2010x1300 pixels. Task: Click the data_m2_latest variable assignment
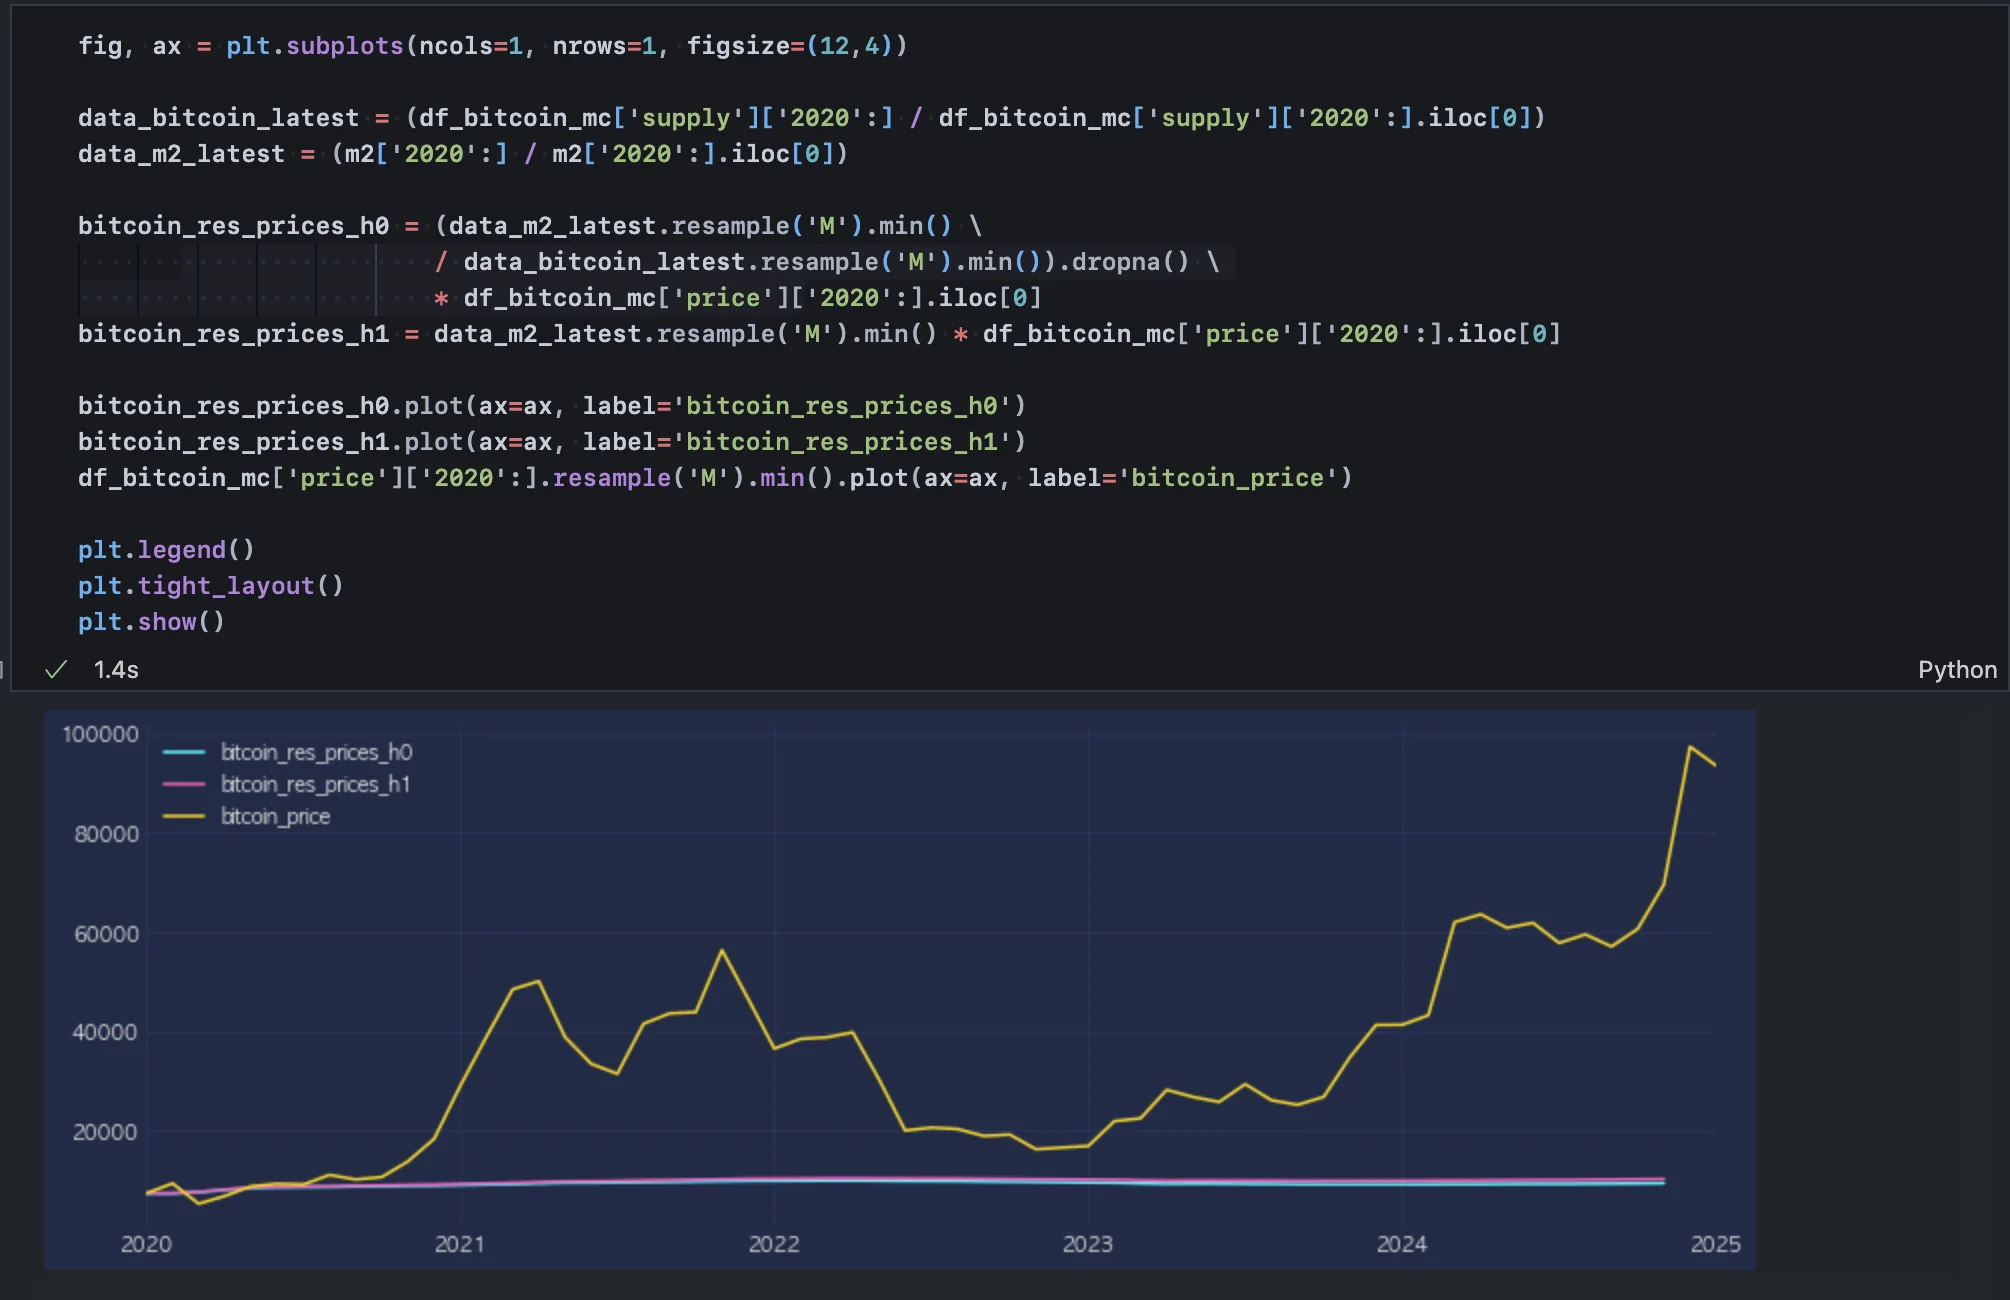181,154
